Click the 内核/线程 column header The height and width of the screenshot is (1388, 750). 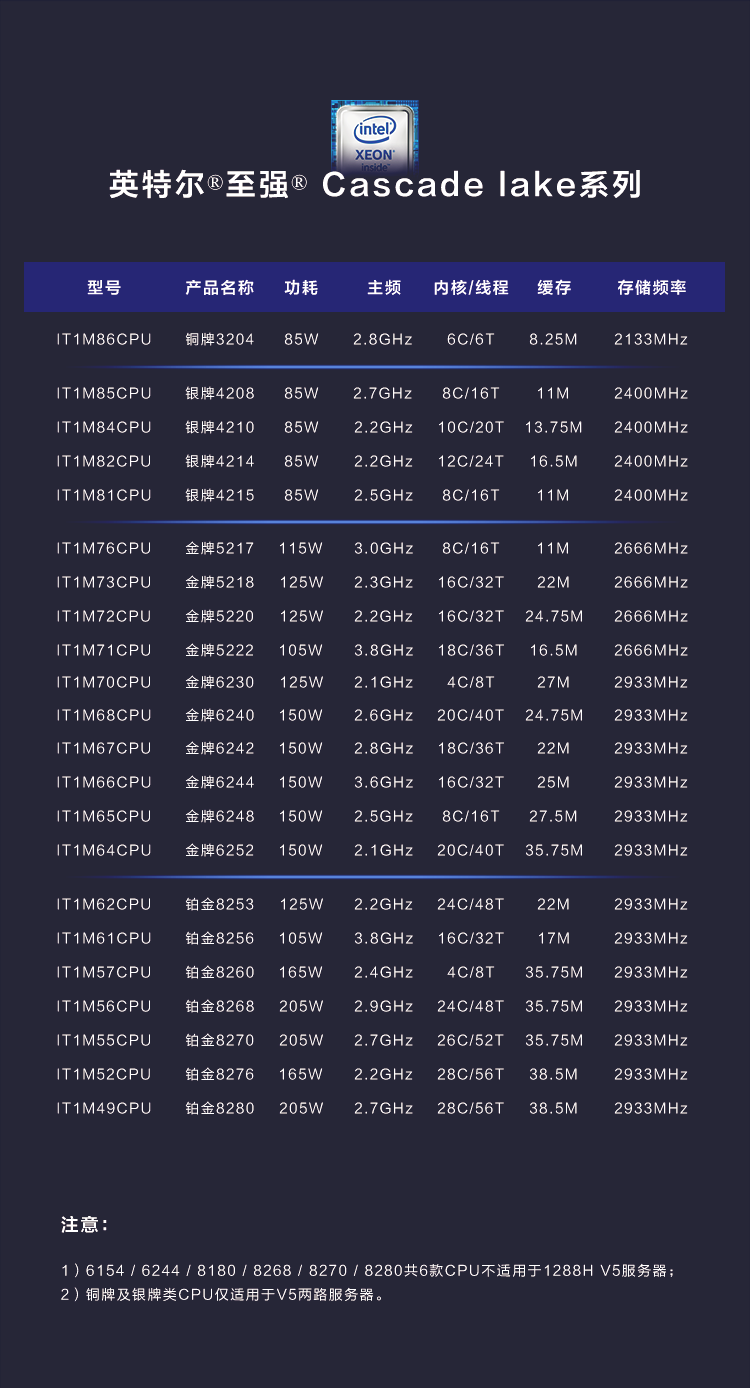(471, 288)
